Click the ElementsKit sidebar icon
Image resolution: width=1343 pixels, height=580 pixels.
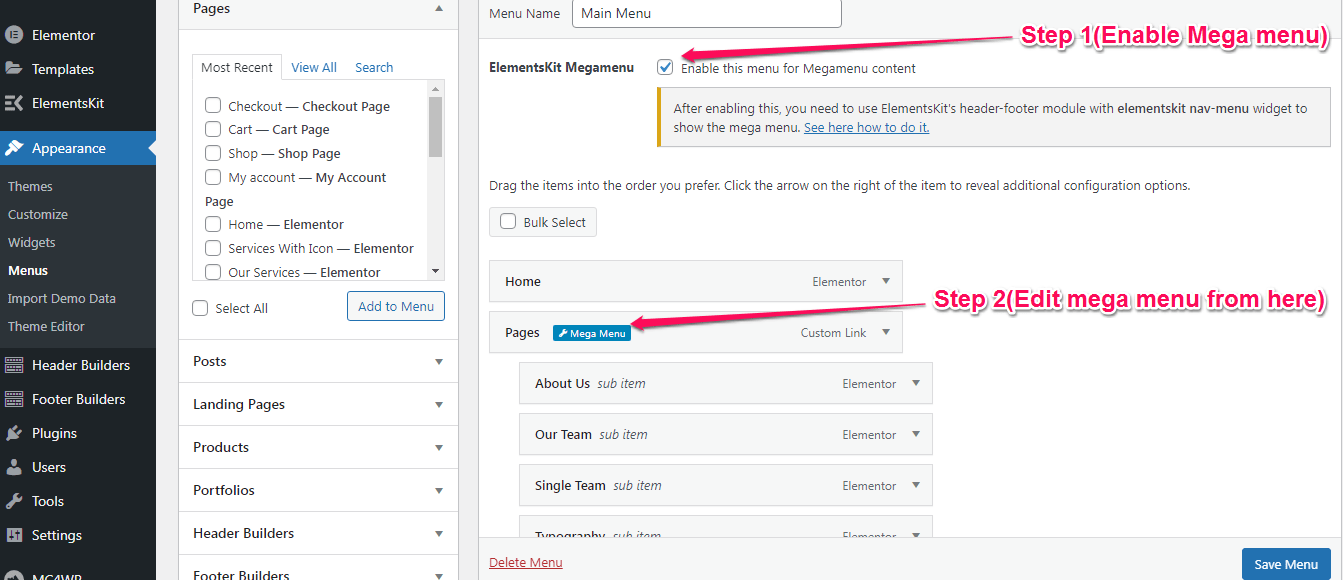pos(14,103)
